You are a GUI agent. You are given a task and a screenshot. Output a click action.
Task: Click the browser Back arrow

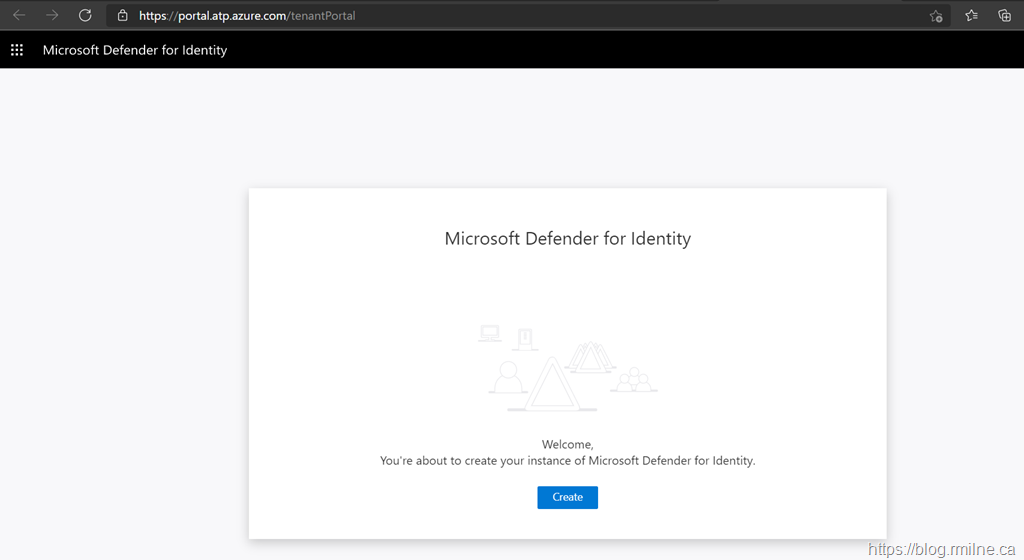coord(19,15)
